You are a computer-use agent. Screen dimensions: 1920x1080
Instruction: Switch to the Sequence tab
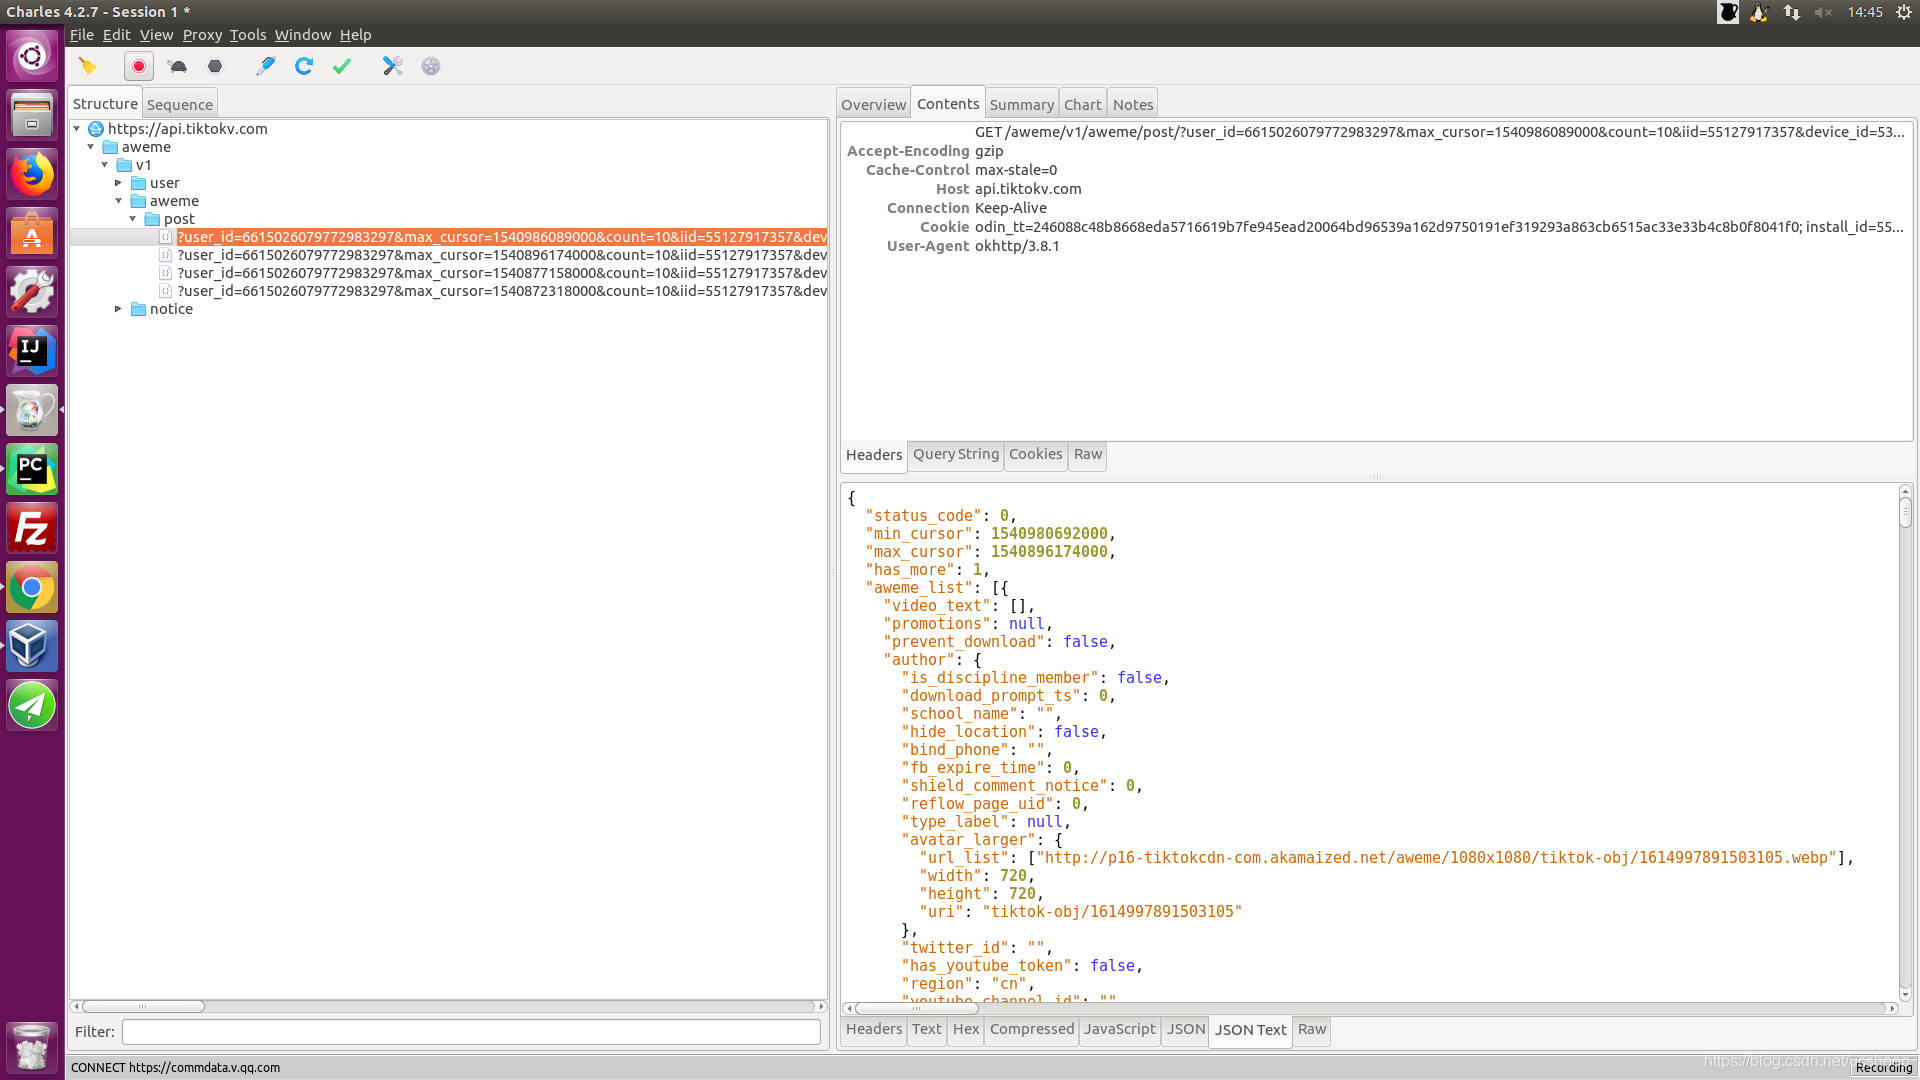pyautogui.click(x=180, y=104)
